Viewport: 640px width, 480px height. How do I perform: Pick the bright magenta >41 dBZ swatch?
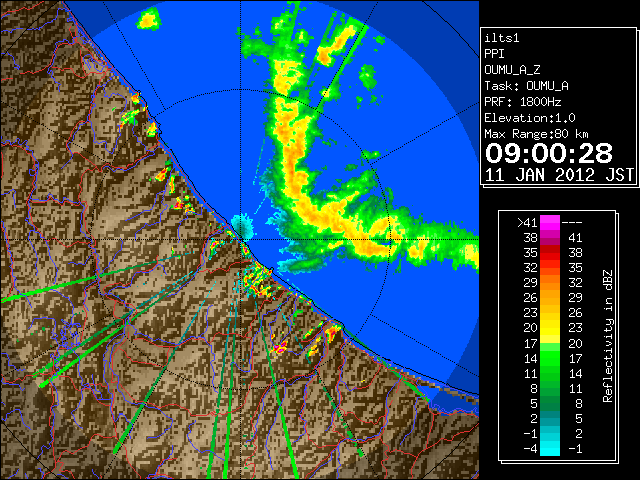click(x=550, y=223)
